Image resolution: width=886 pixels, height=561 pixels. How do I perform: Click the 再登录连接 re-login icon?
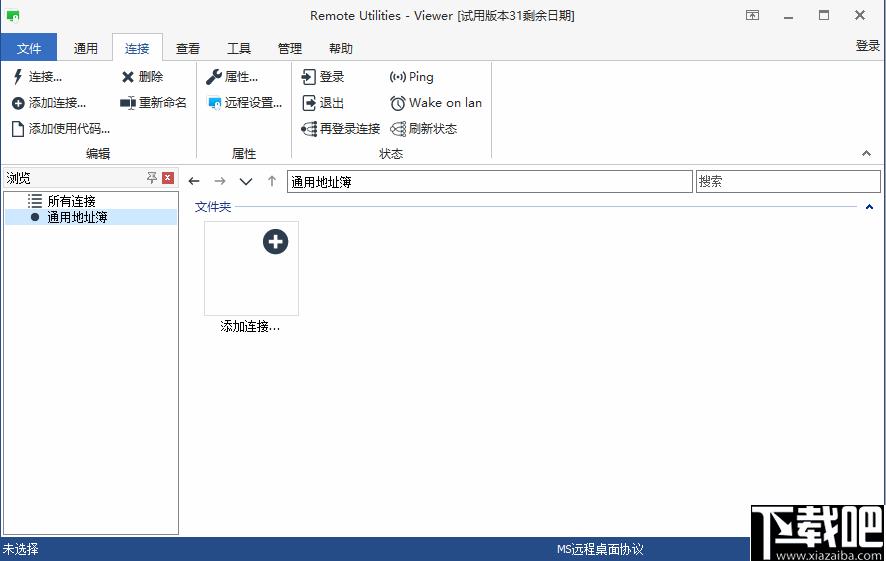tap(309, 129)
